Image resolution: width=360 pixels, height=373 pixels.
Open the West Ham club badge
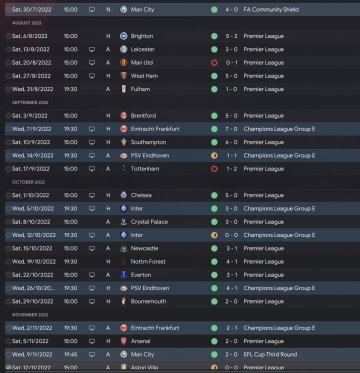(124, 76)
